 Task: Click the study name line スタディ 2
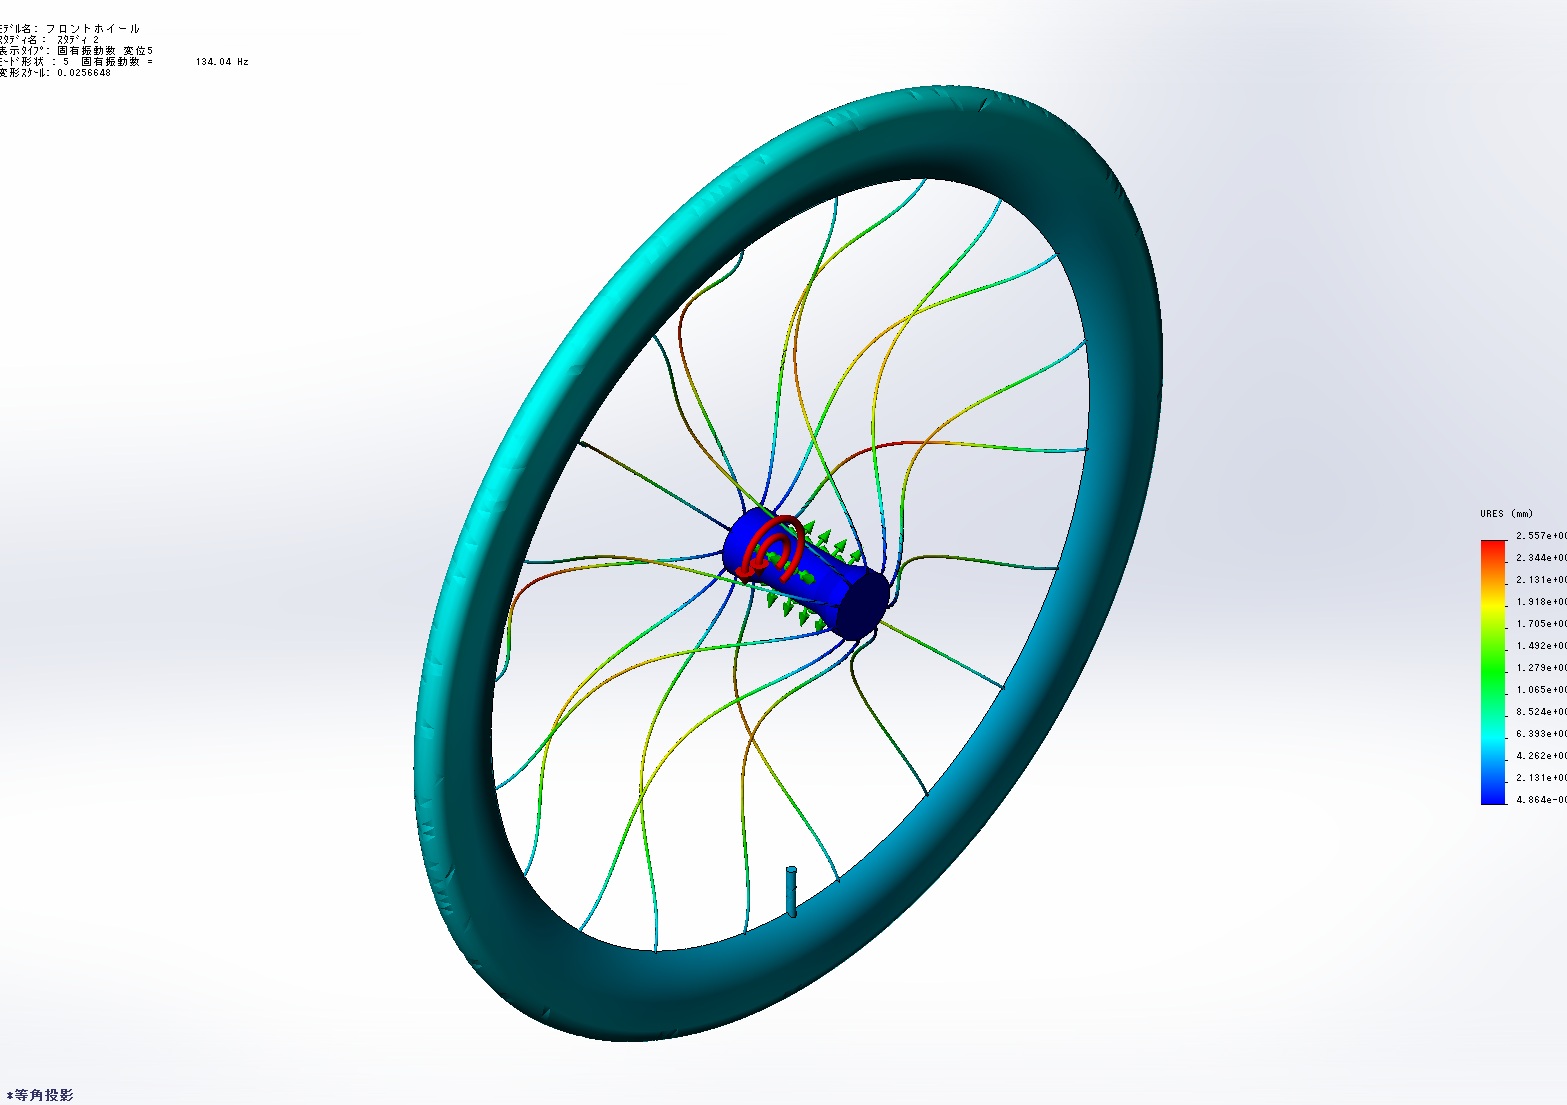pyautogui.click(x=50, y=40)
